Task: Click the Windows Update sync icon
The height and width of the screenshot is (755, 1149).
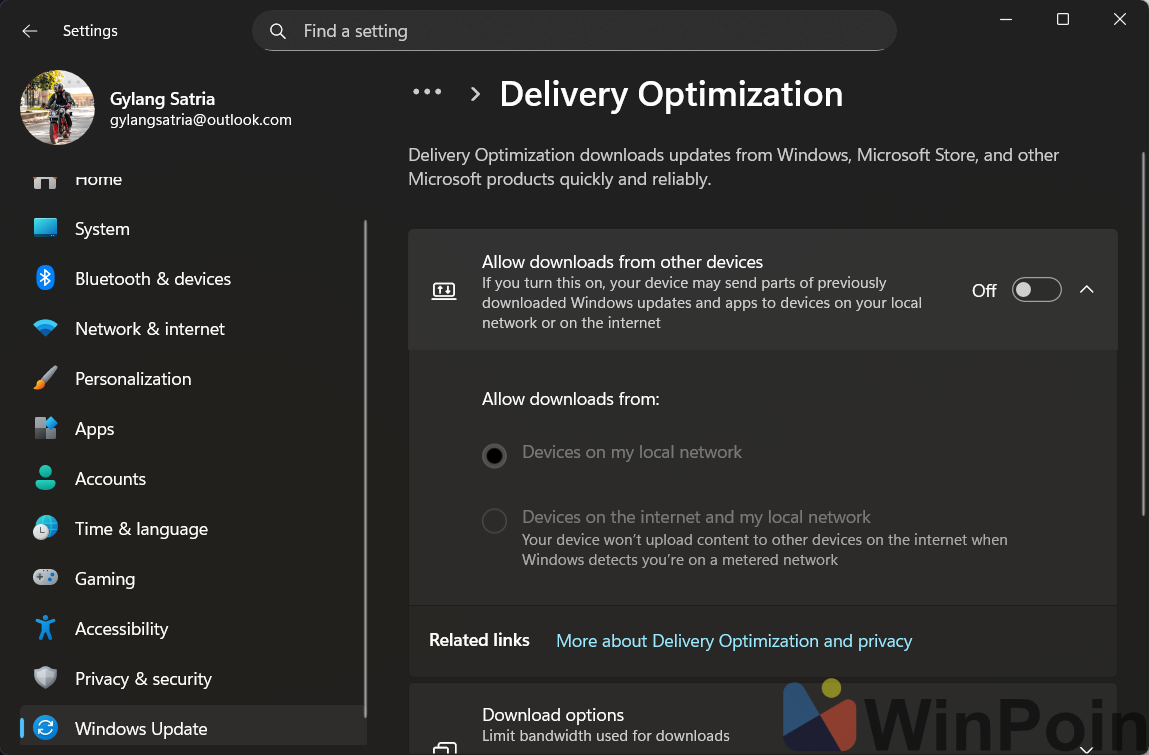Action: pos(45,728)
